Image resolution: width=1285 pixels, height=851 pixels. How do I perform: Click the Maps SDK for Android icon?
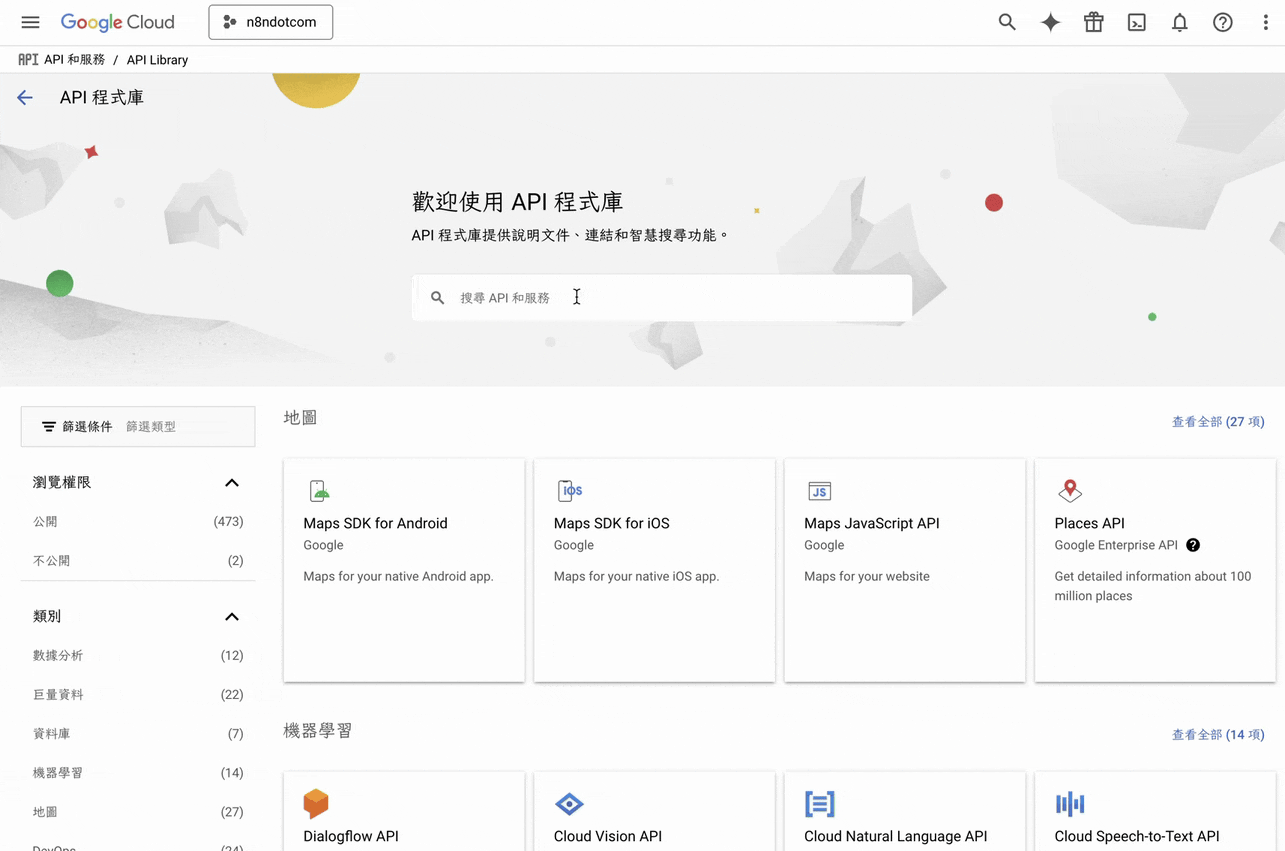(319, 490)
